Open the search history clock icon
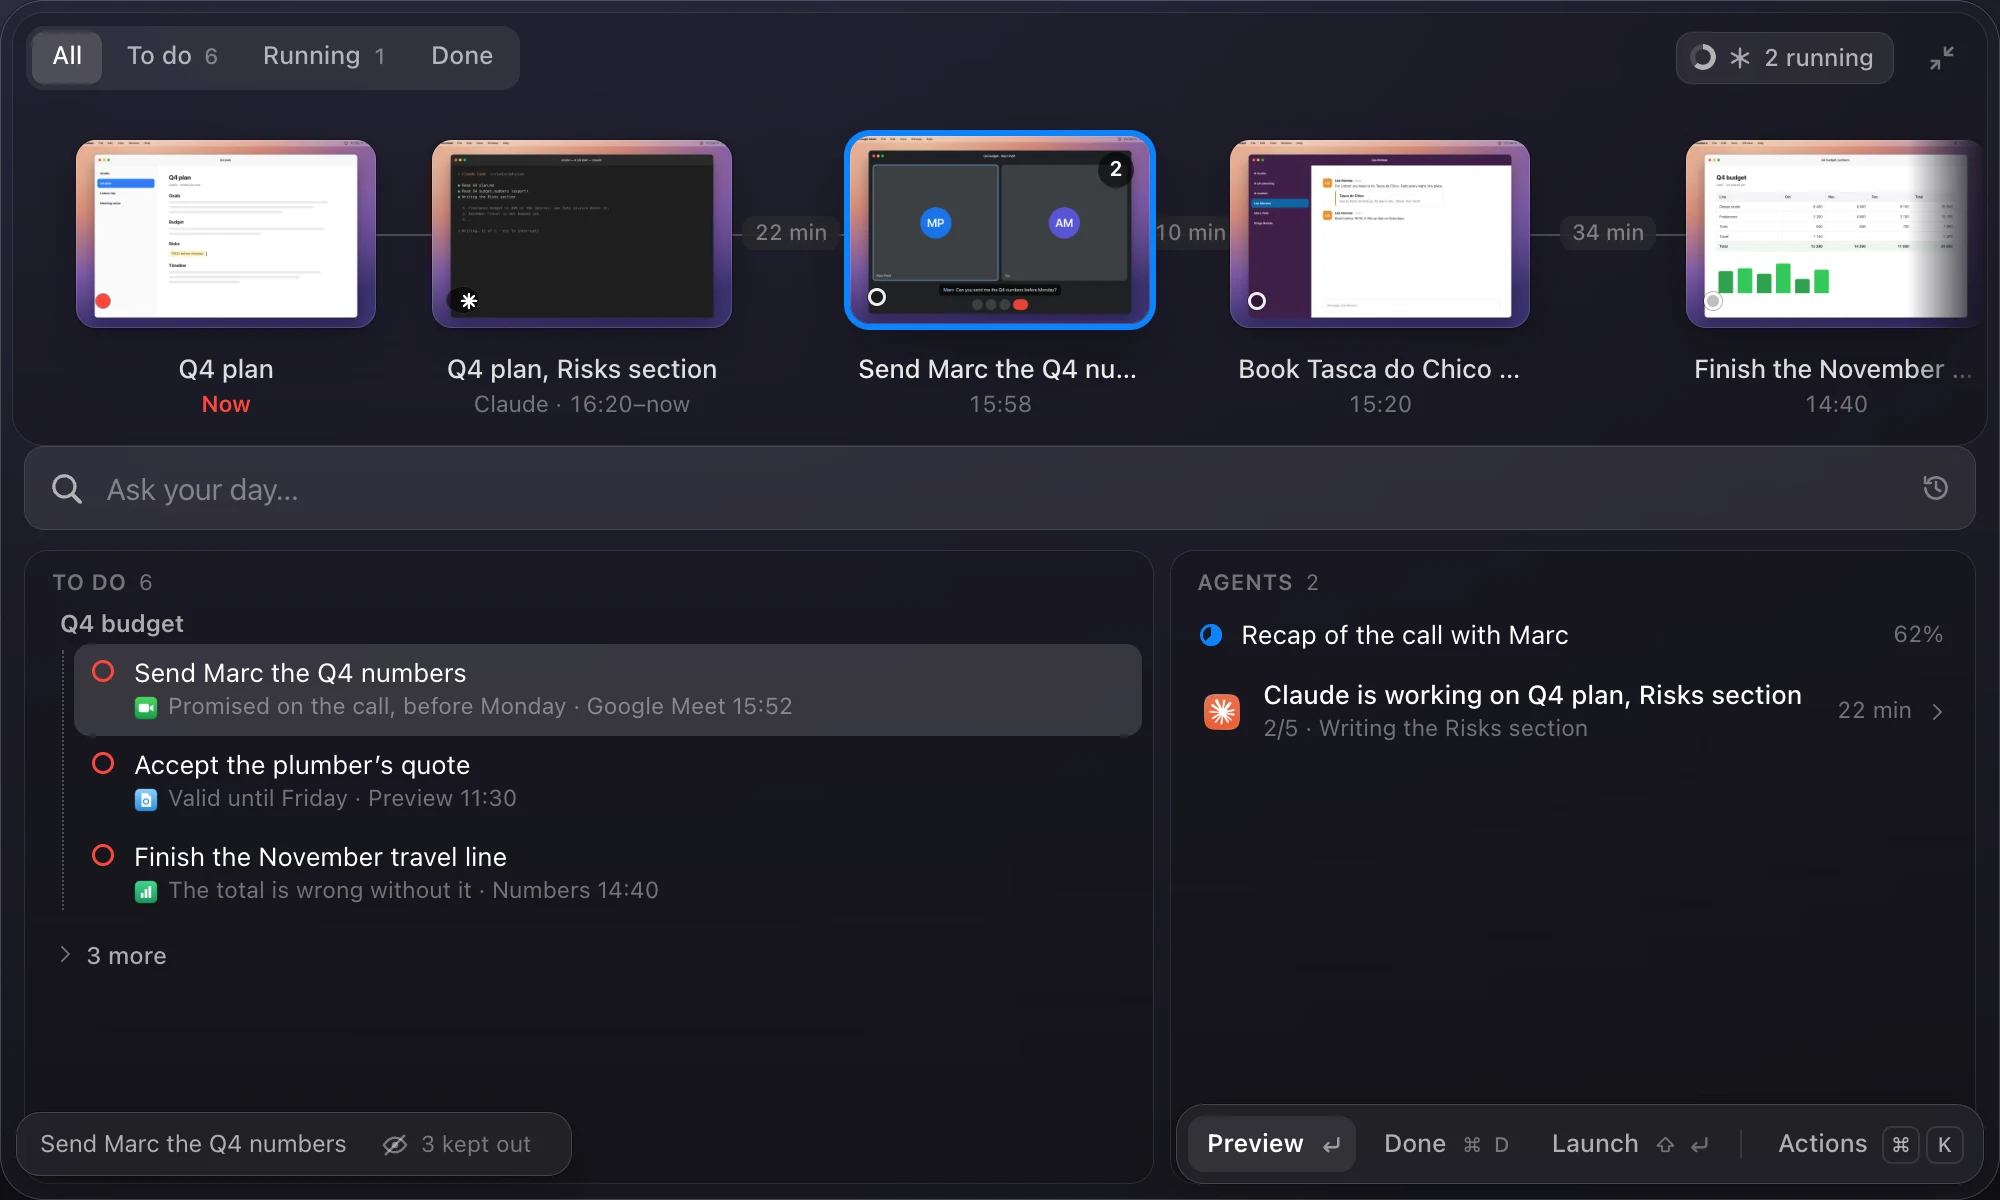Viewport: 2000px width, 1200px height. 1935,488
